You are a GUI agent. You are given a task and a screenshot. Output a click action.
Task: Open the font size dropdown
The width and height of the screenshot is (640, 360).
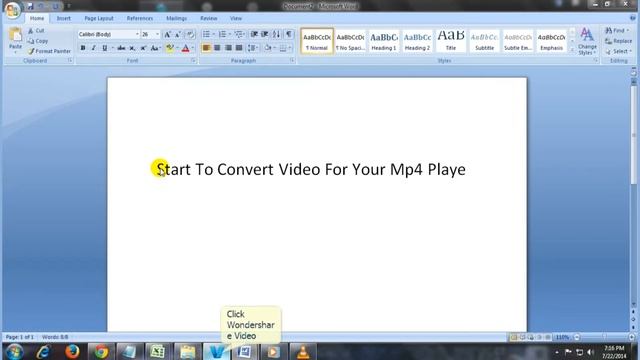click(x=158, y=34)
